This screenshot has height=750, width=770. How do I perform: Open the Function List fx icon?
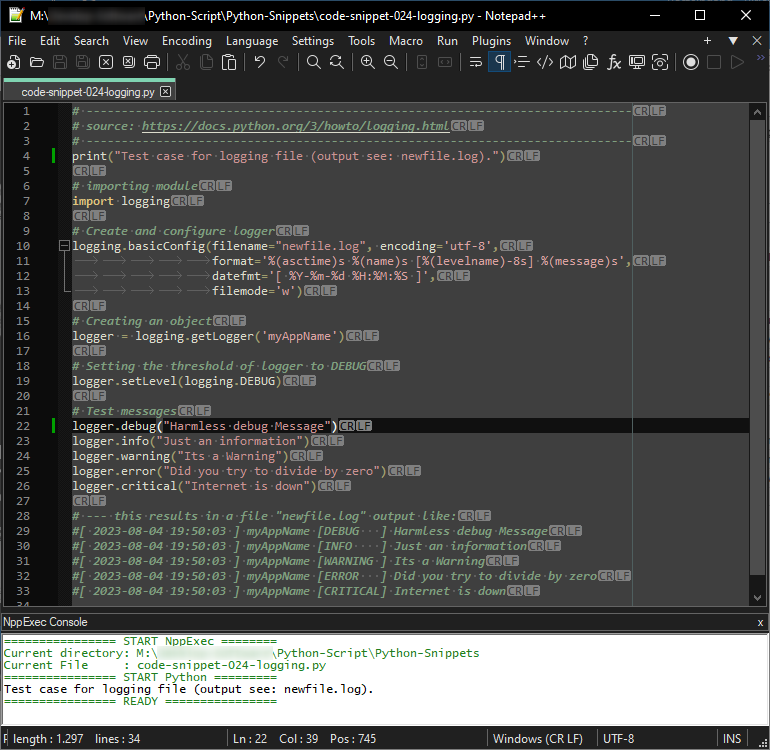(614, 62)
